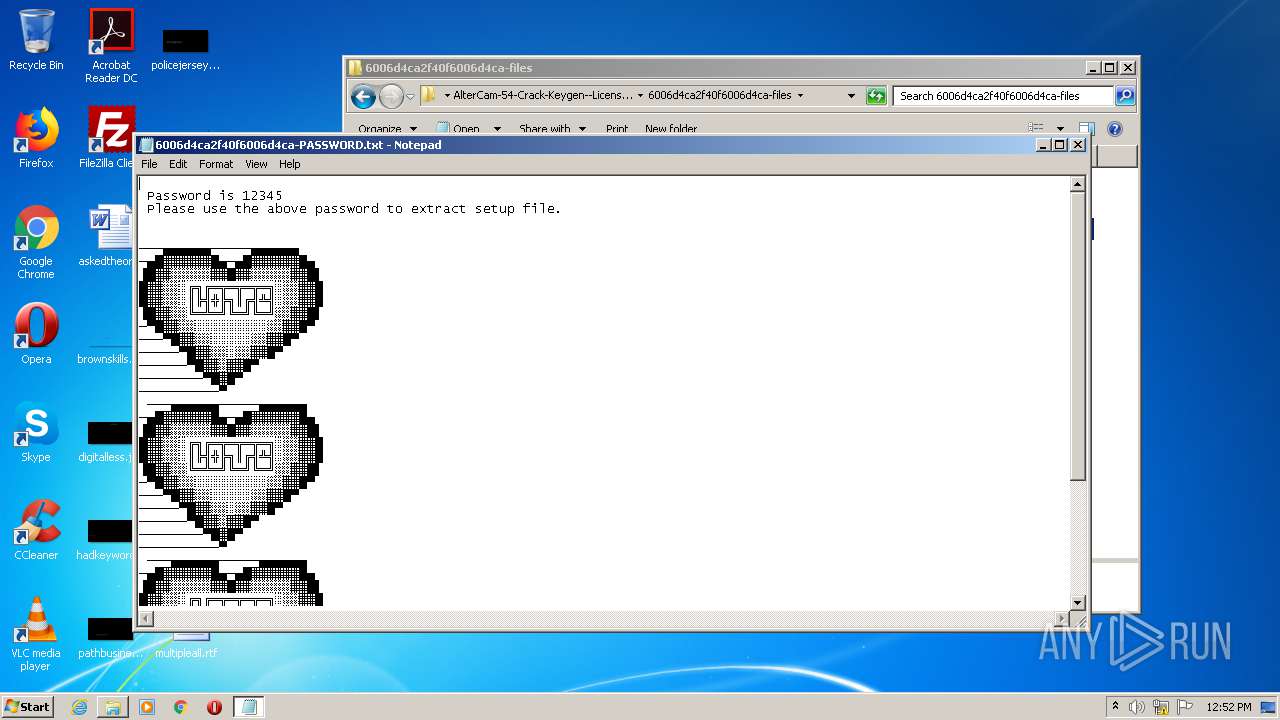Viewport: 1280px width, 720px height.
Task: Open the Notepad Format menu
Action: tap(216, 164)
